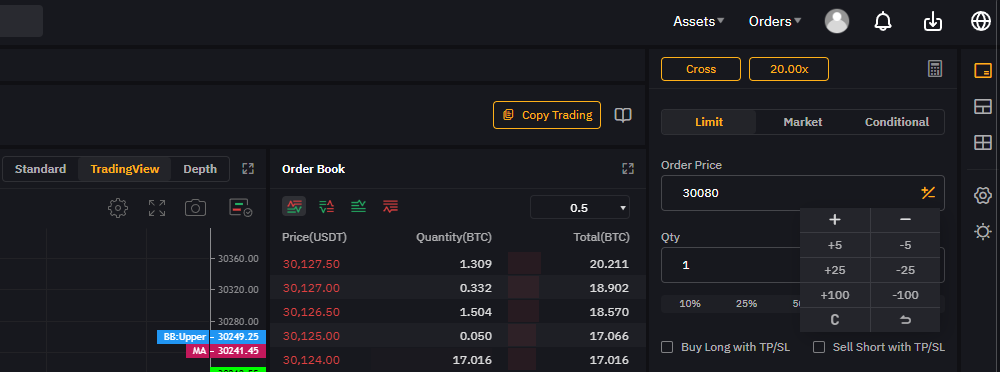
Task: Subtract 25 from the order price
Action: point(905,270)
